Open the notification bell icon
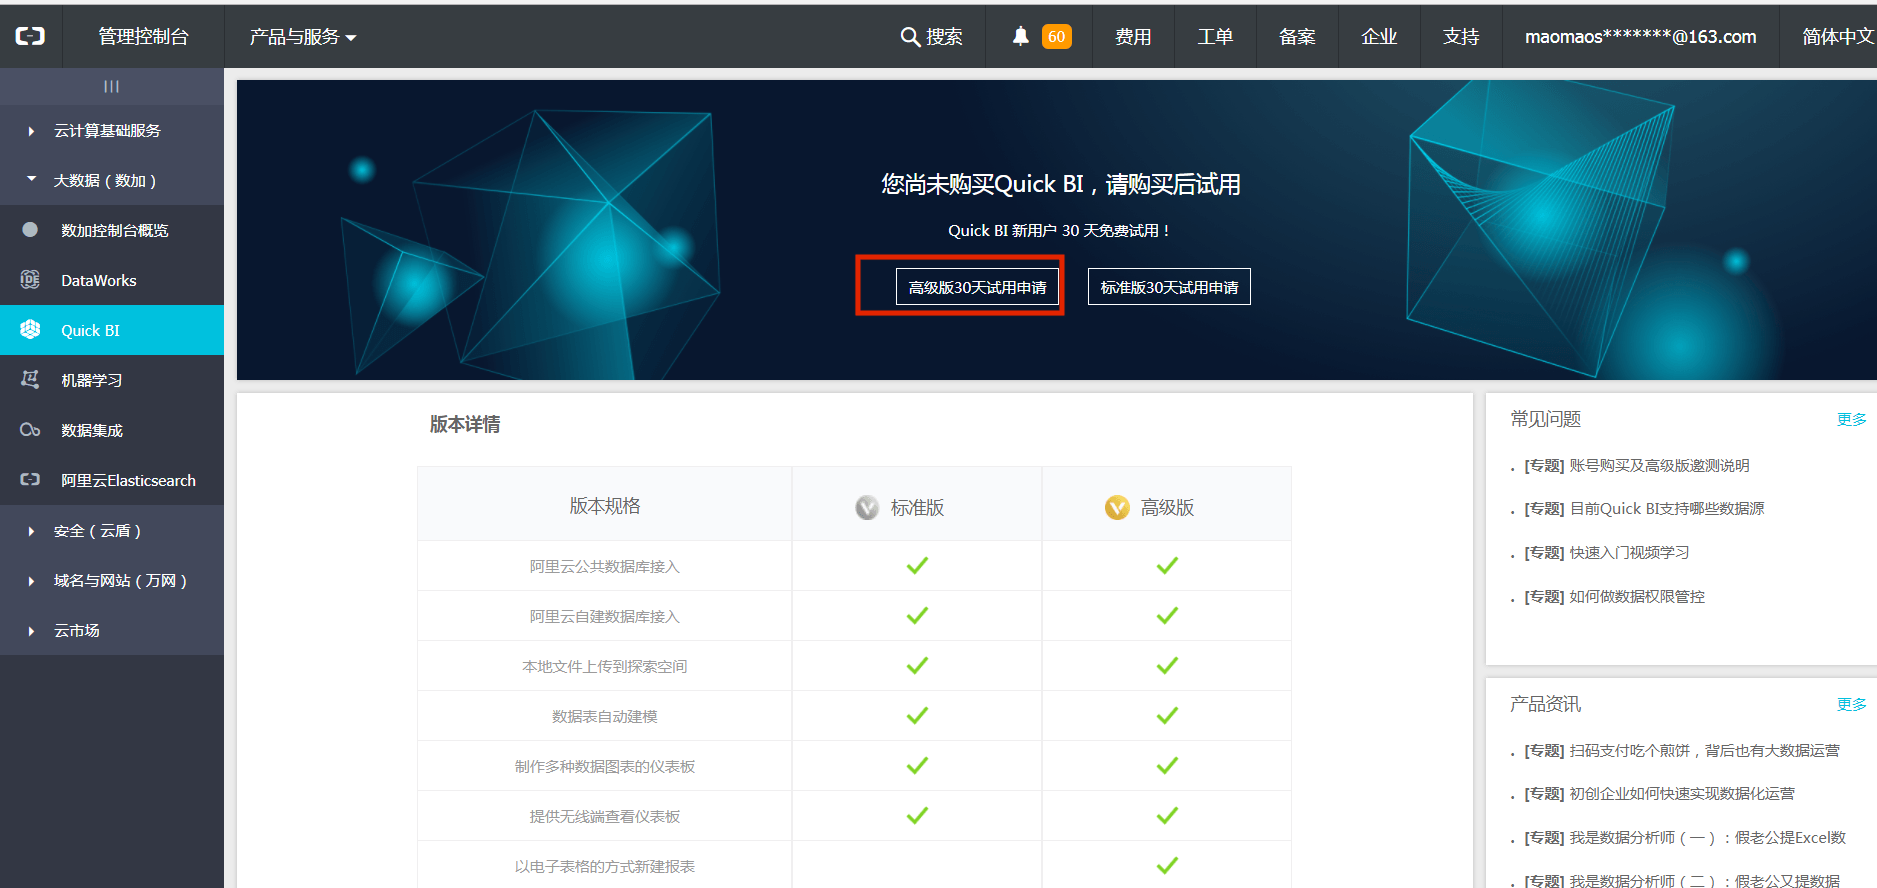Viewport: 1877px width, 888px height. pyautogui.click(x=1020, y=37)
